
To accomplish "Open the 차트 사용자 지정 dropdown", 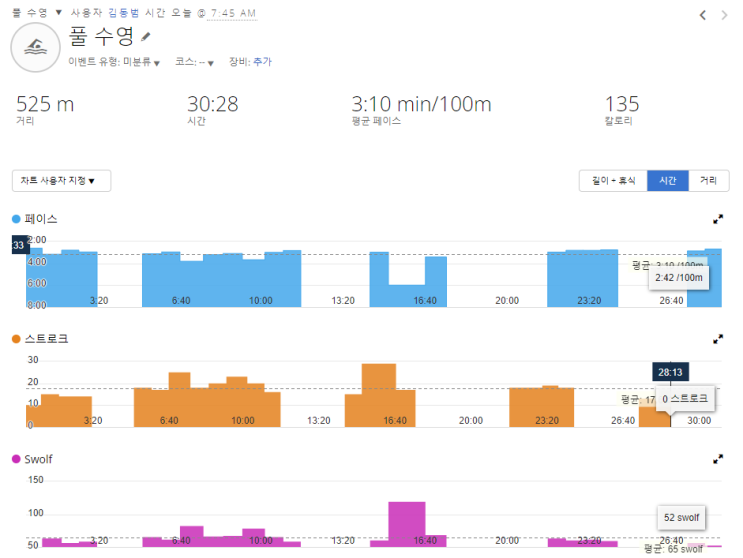I will (62, 181).
